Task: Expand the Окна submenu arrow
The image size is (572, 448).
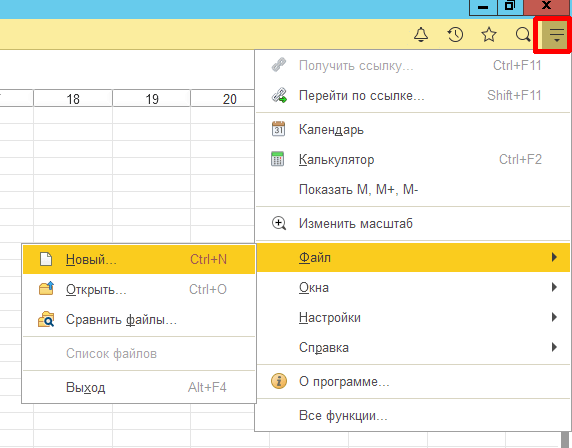Action: click(554, 287)
